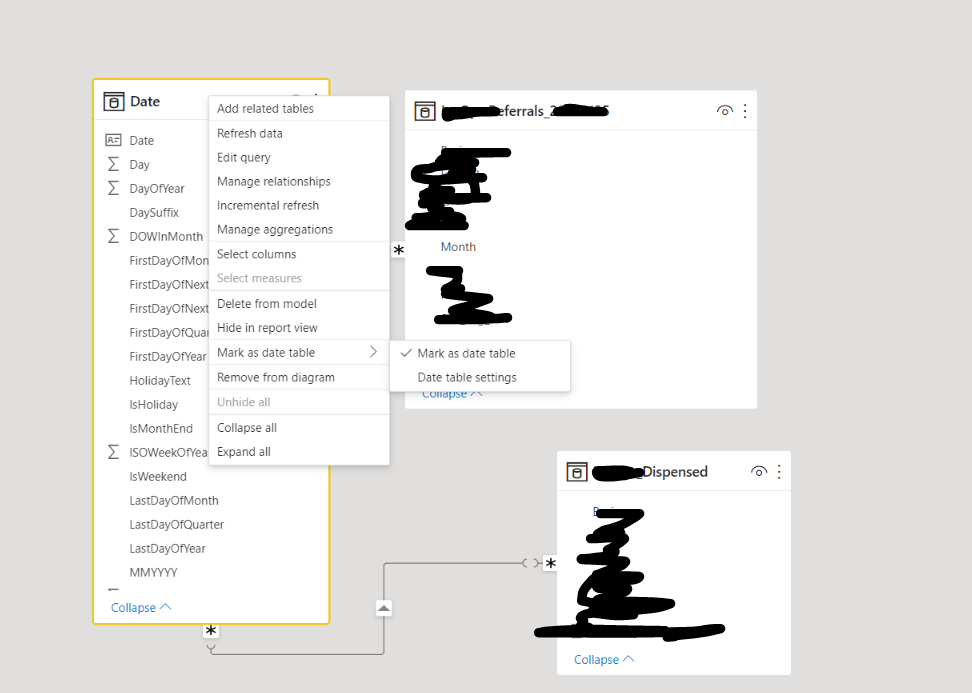Open the Referrals table more options menu
This screenshot has height=693, width=972.
pyautogui.click(x=745, y=111)
